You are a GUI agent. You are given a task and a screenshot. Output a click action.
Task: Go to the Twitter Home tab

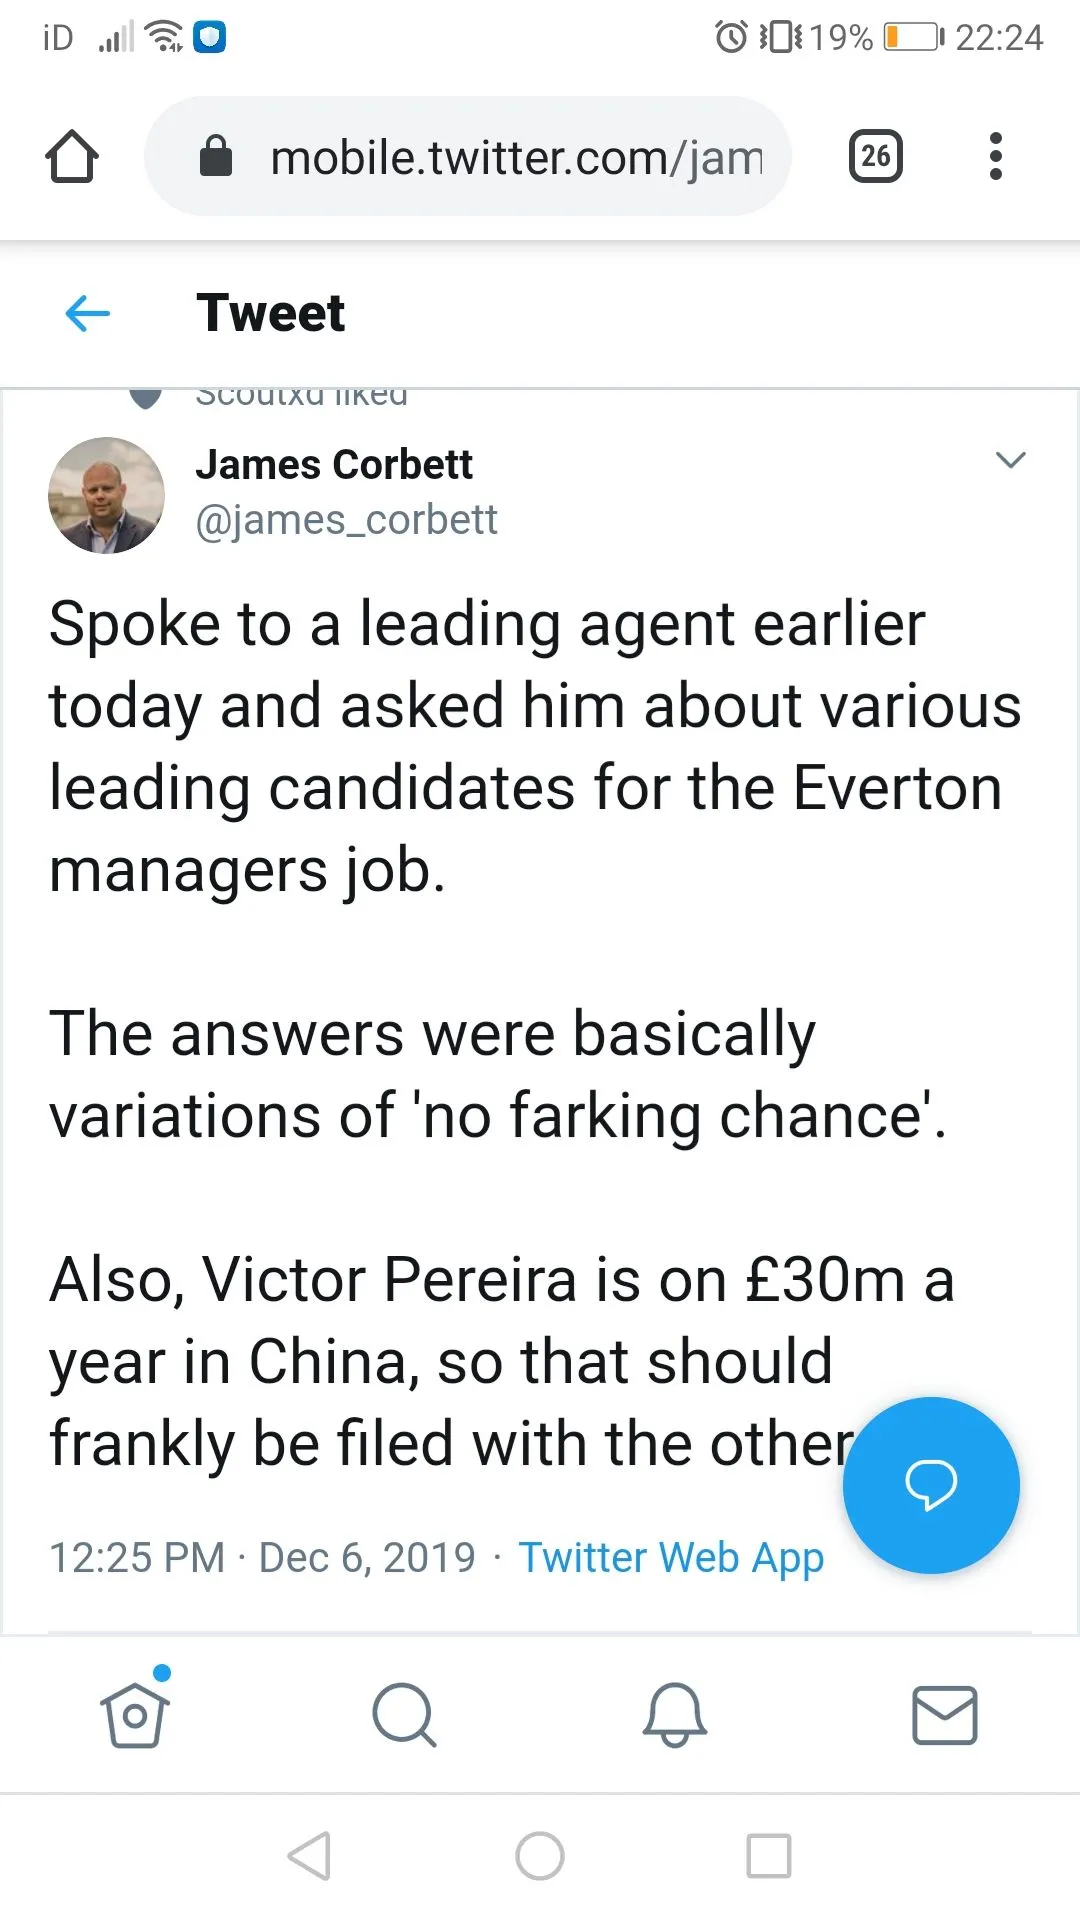135,1714
